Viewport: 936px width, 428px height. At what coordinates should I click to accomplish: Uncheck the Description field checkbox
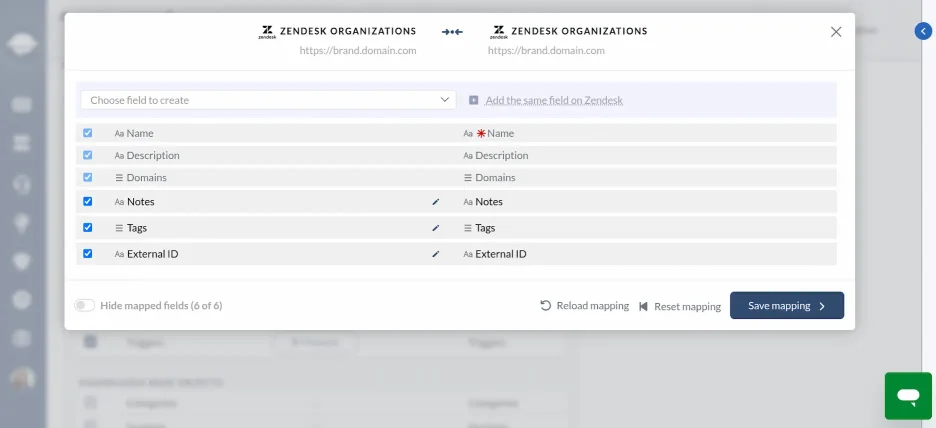(88, 155)
